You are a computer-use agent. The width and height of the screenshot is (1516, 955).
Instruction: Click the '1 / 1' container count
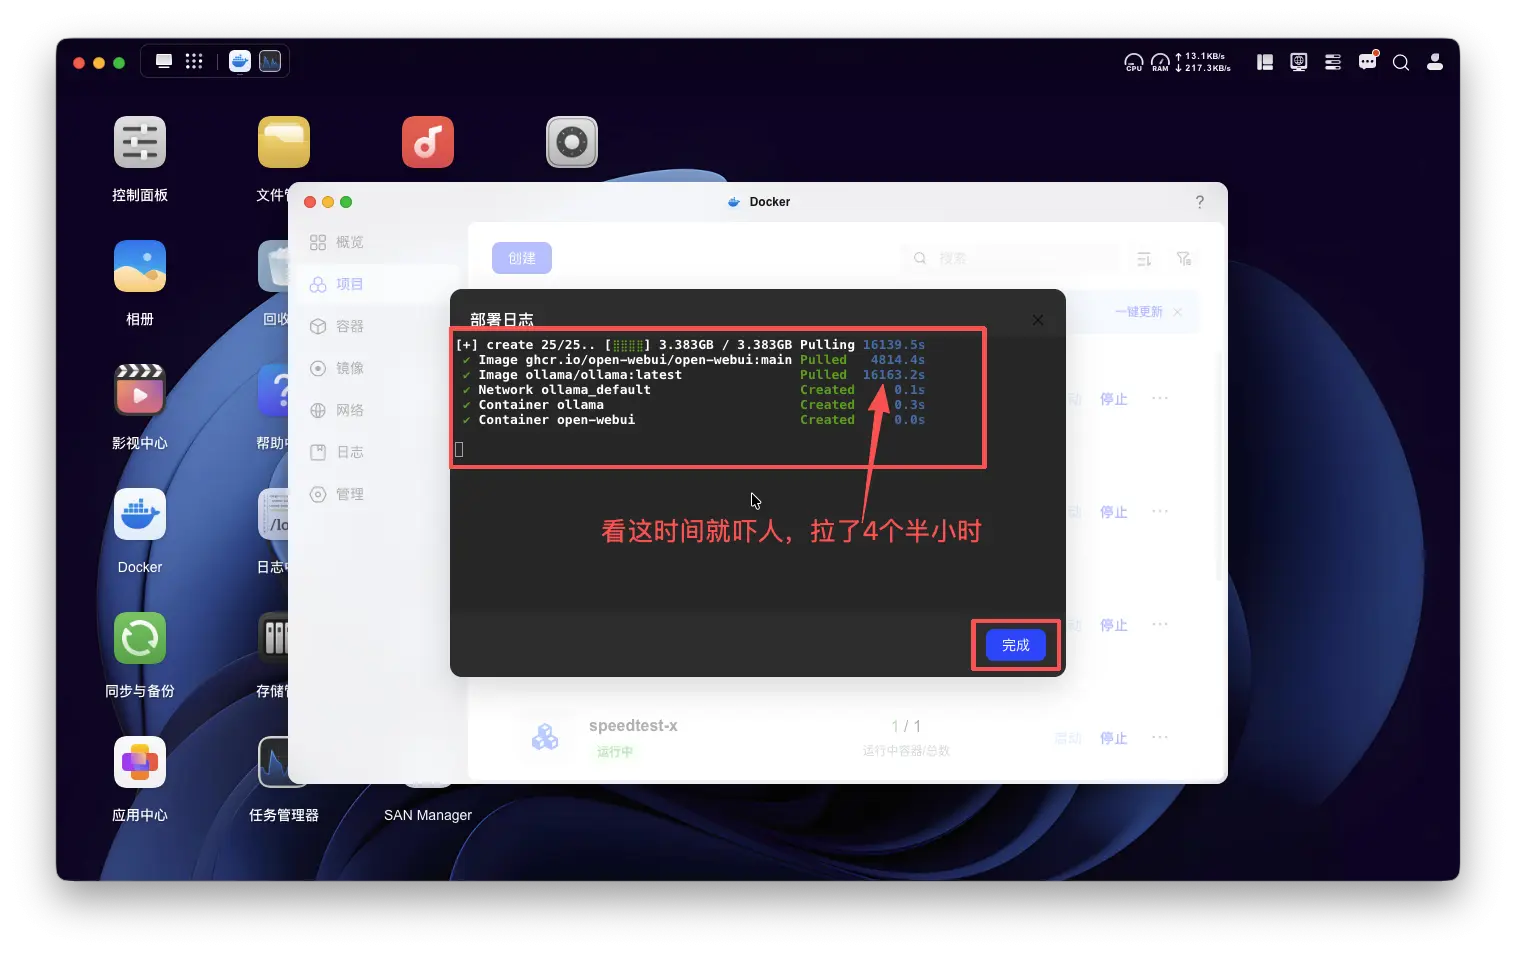(x=906, y=726)
